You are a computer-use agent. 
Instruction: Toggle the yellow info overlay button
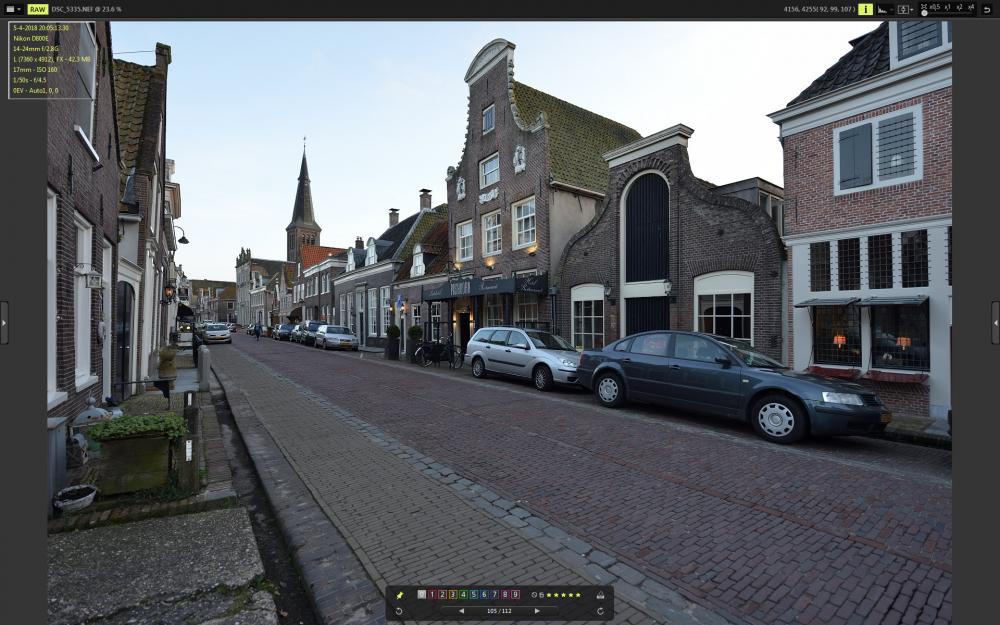865,10
